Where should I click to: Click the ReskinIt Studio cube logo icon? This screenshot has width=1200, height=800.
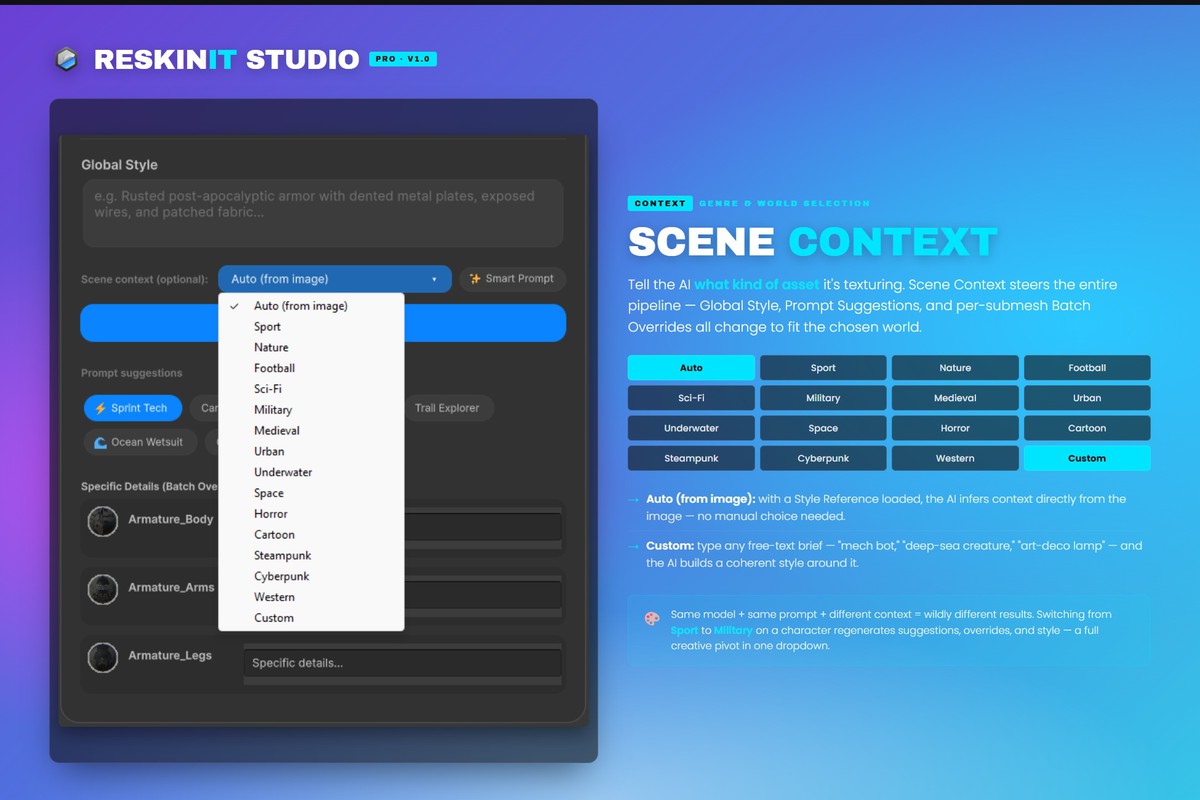[x=66, y=59]
